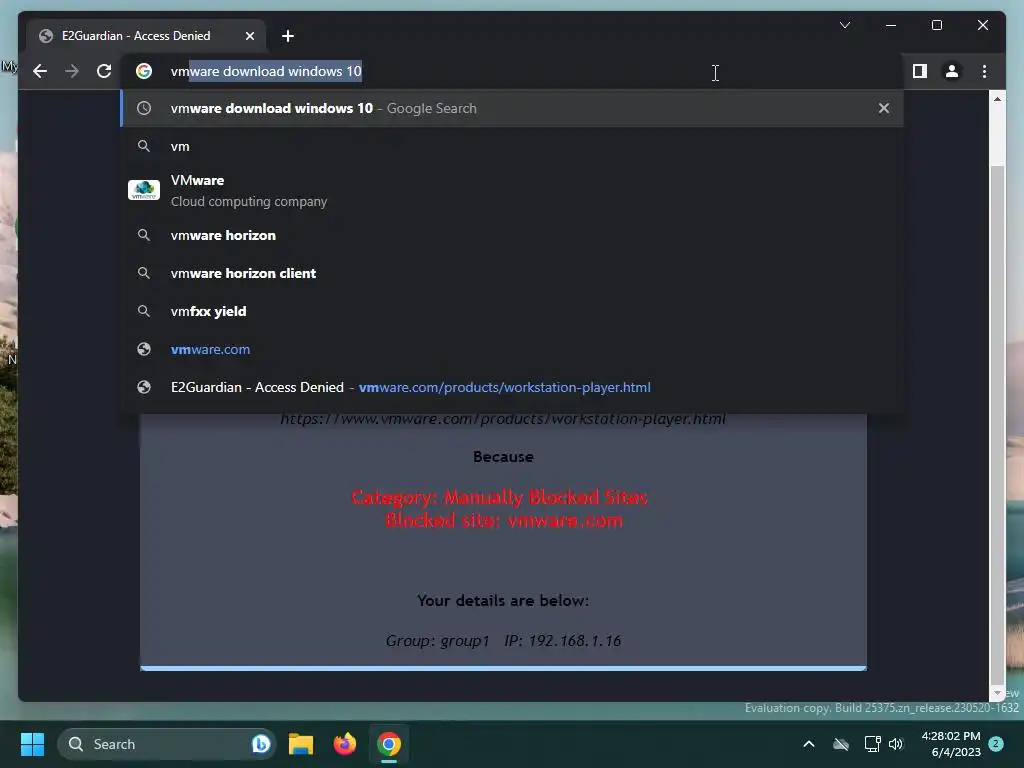
Task: Open File Explorer from the taskbar
Action: 301,744
